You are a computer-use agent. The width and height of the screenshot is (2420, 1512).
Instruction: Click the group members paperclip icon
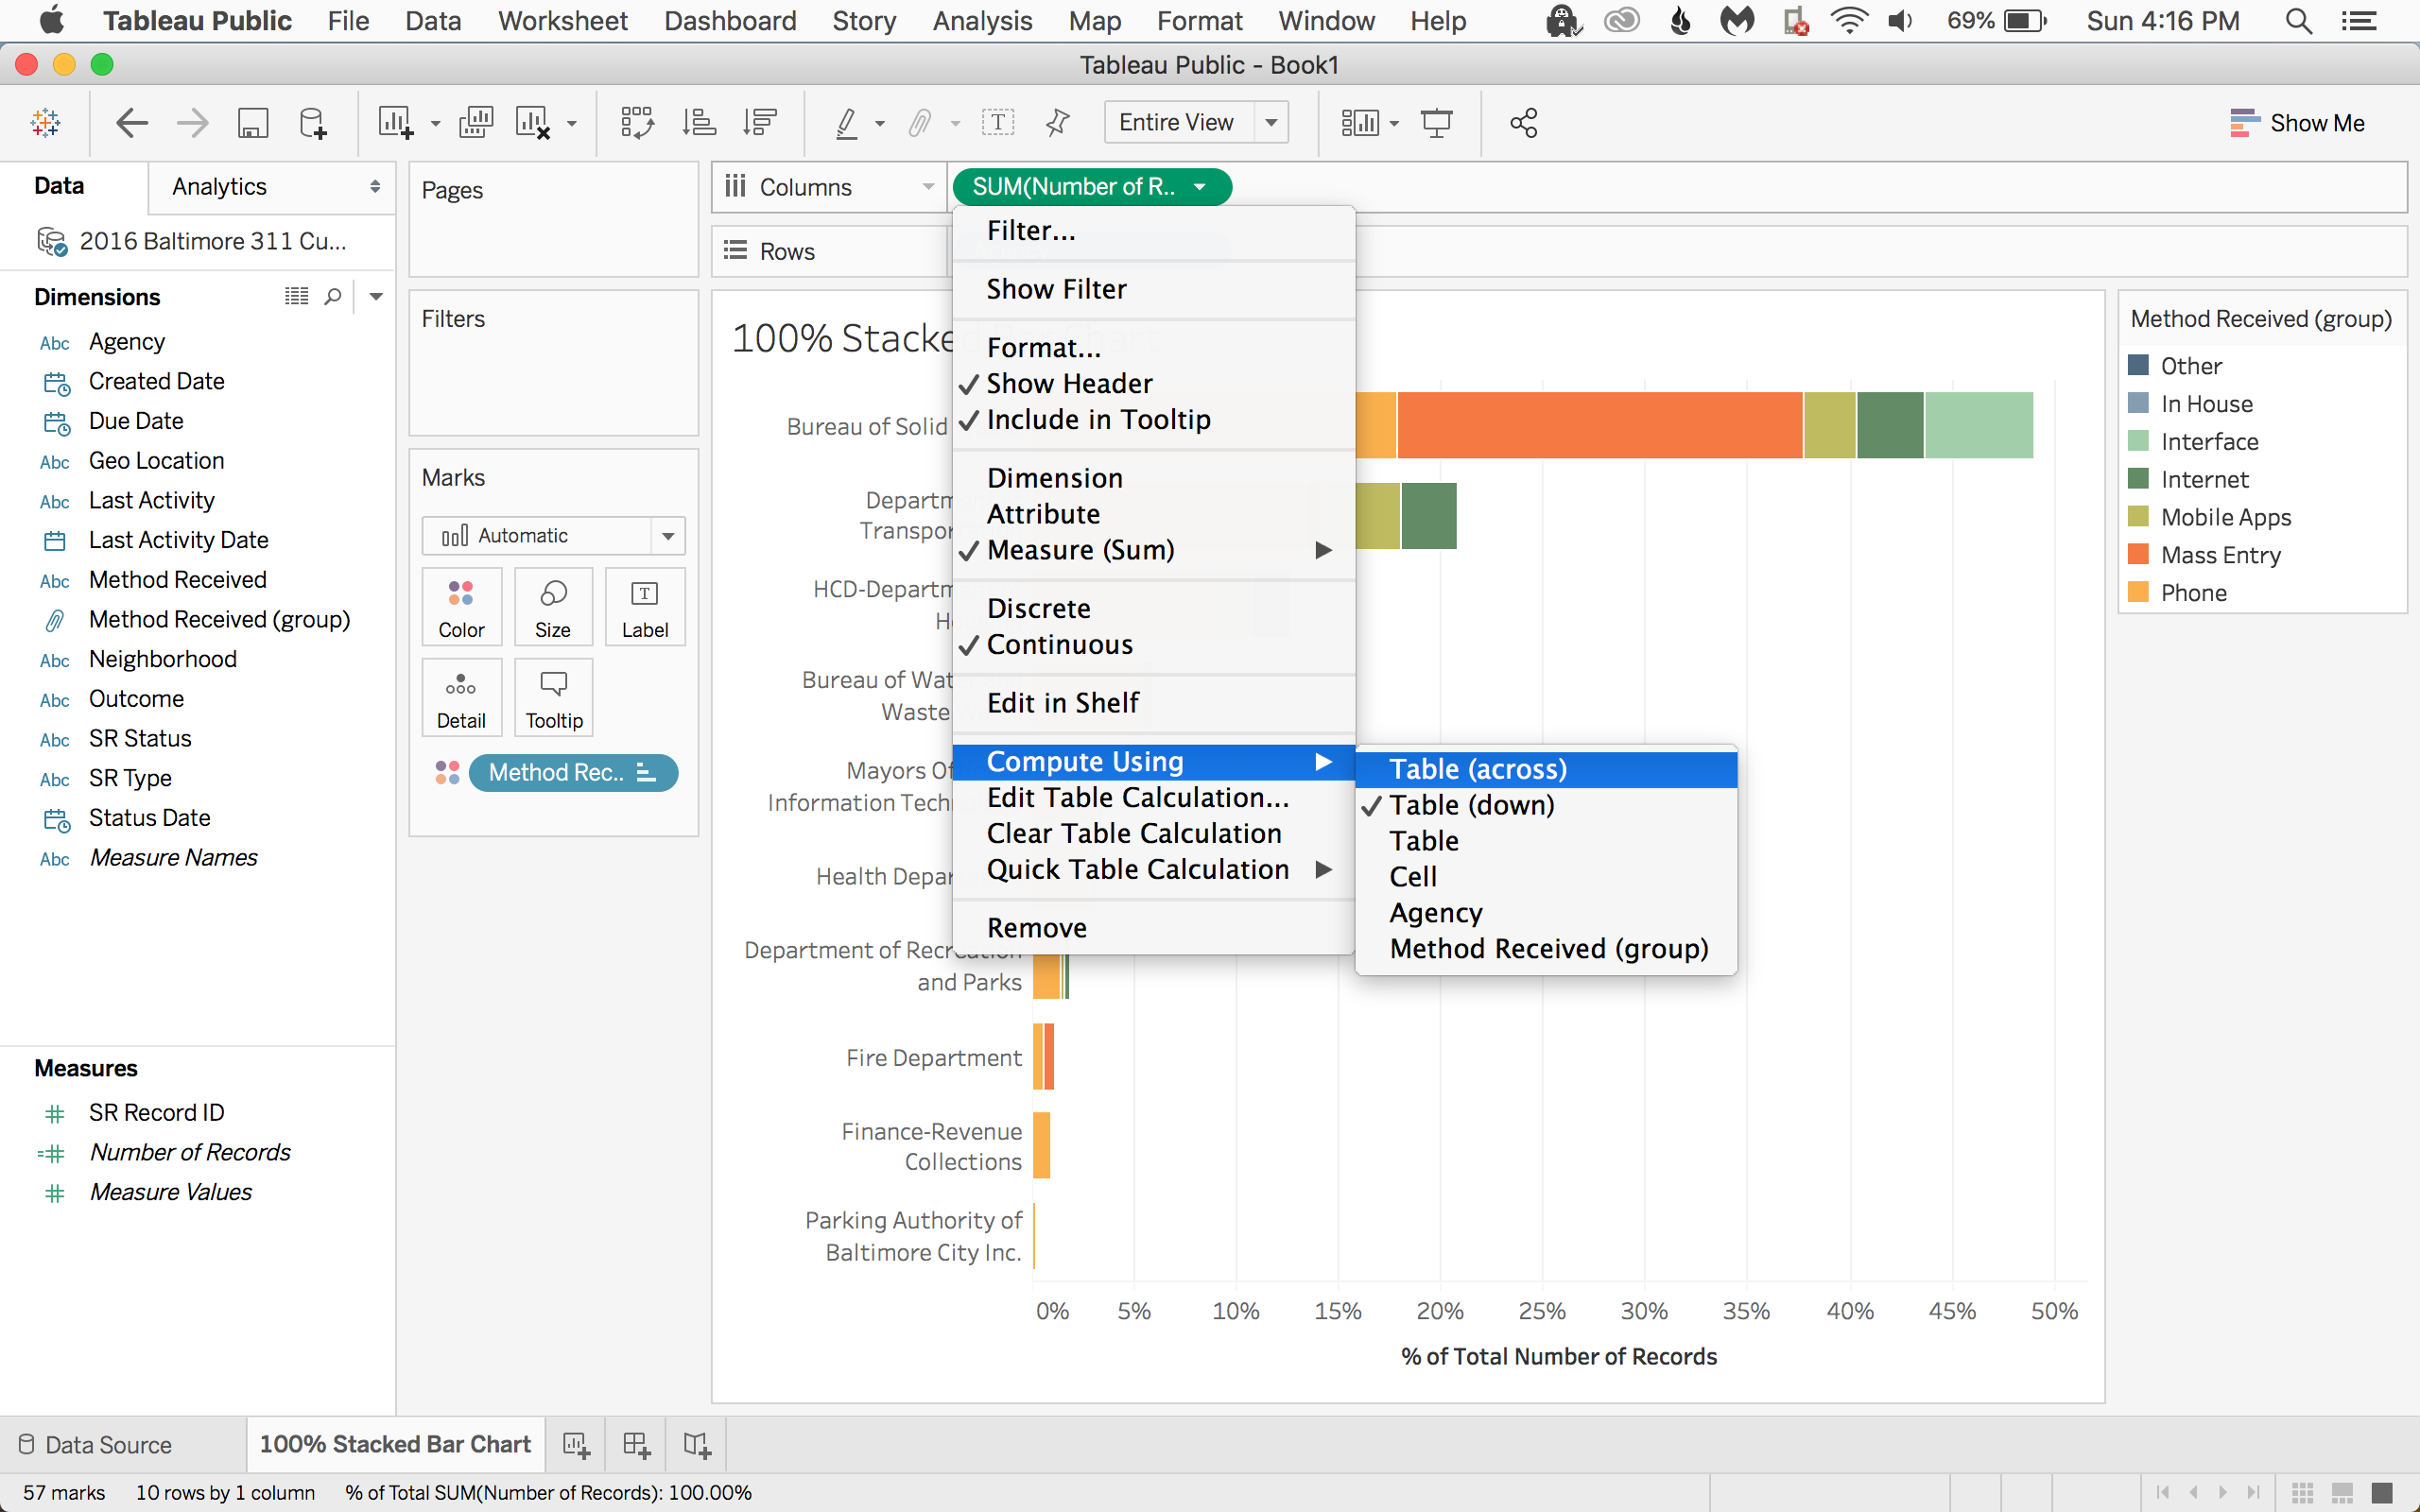tap(919, 123)
